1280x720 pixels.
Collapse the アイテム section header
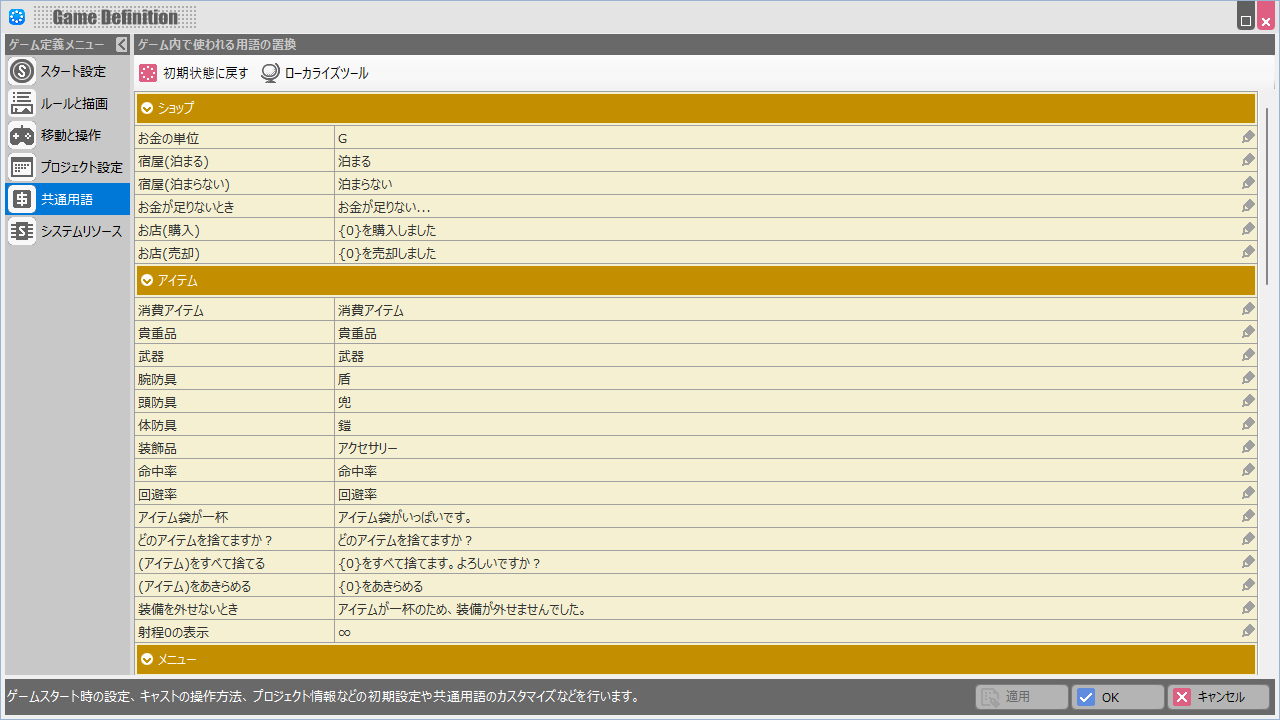[147, 281]
